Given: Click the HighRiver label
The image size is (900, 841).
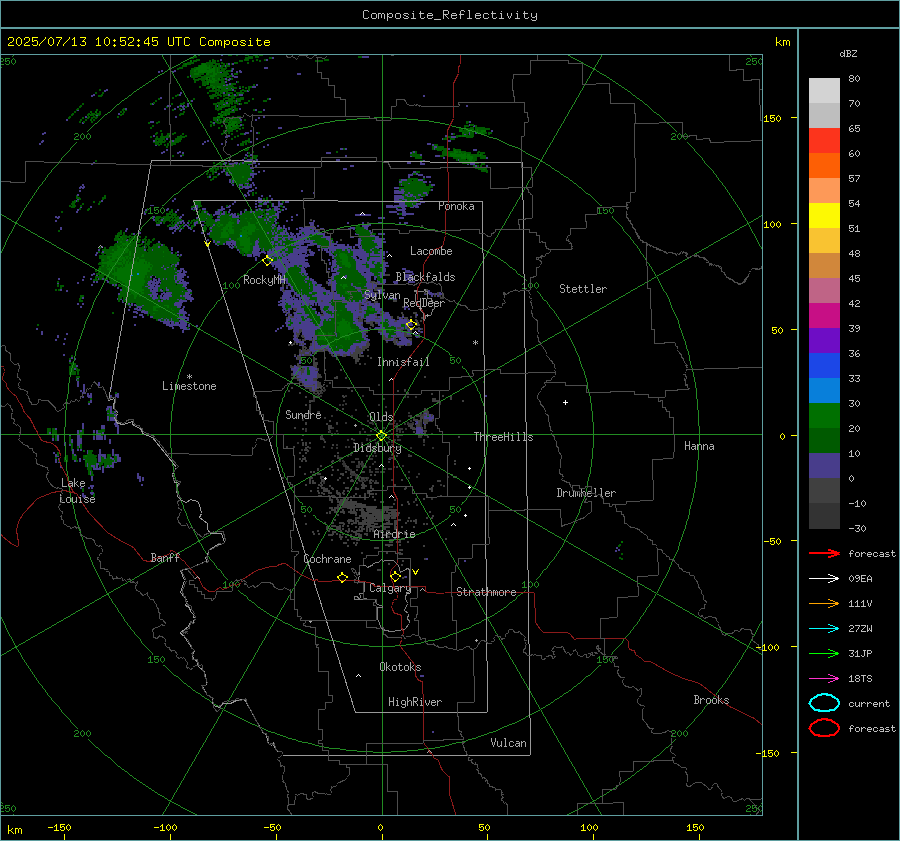Looking at the screenshot, I should (415, 702).
